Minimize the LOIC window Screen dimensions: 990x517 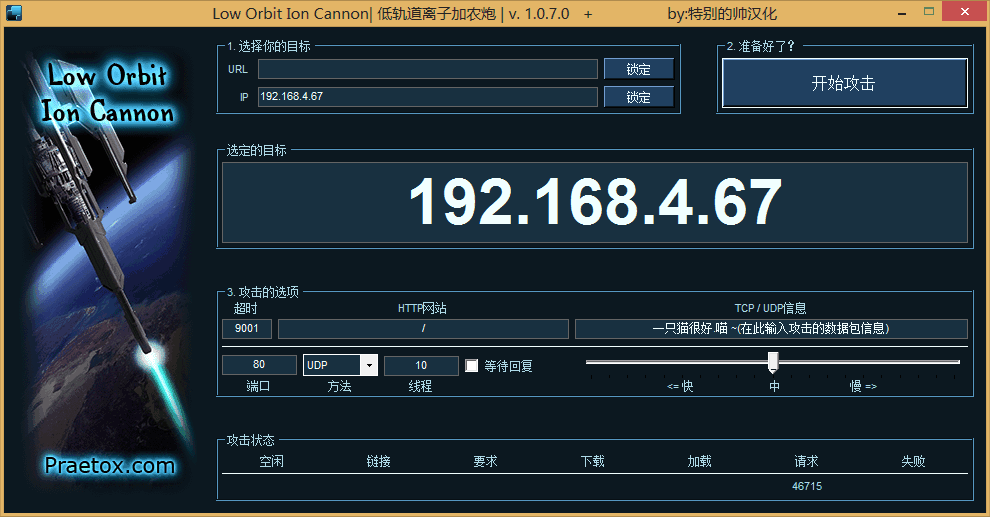(902, 13)
